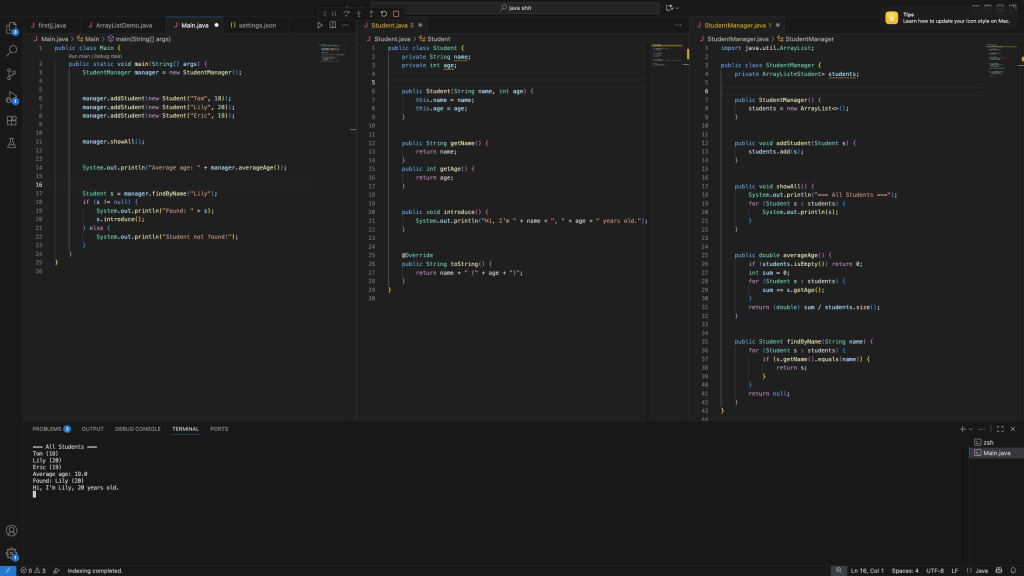Pause execution in the debug toolbar
Screen dimensions: 1024x576
[334, 13]
